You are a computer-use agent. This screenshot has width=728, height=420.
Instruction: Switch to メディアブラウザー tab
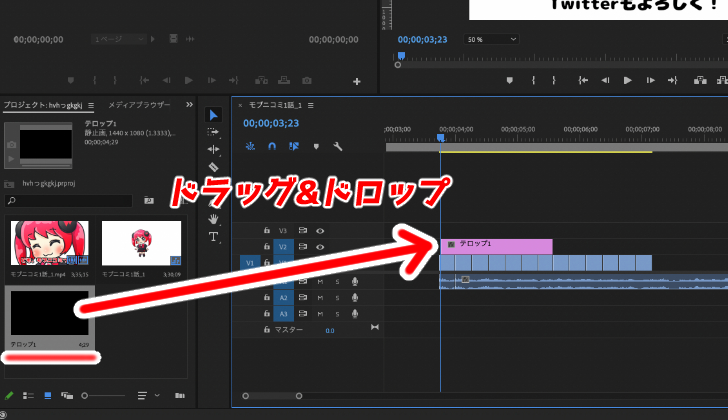click(x=139, y=105)
